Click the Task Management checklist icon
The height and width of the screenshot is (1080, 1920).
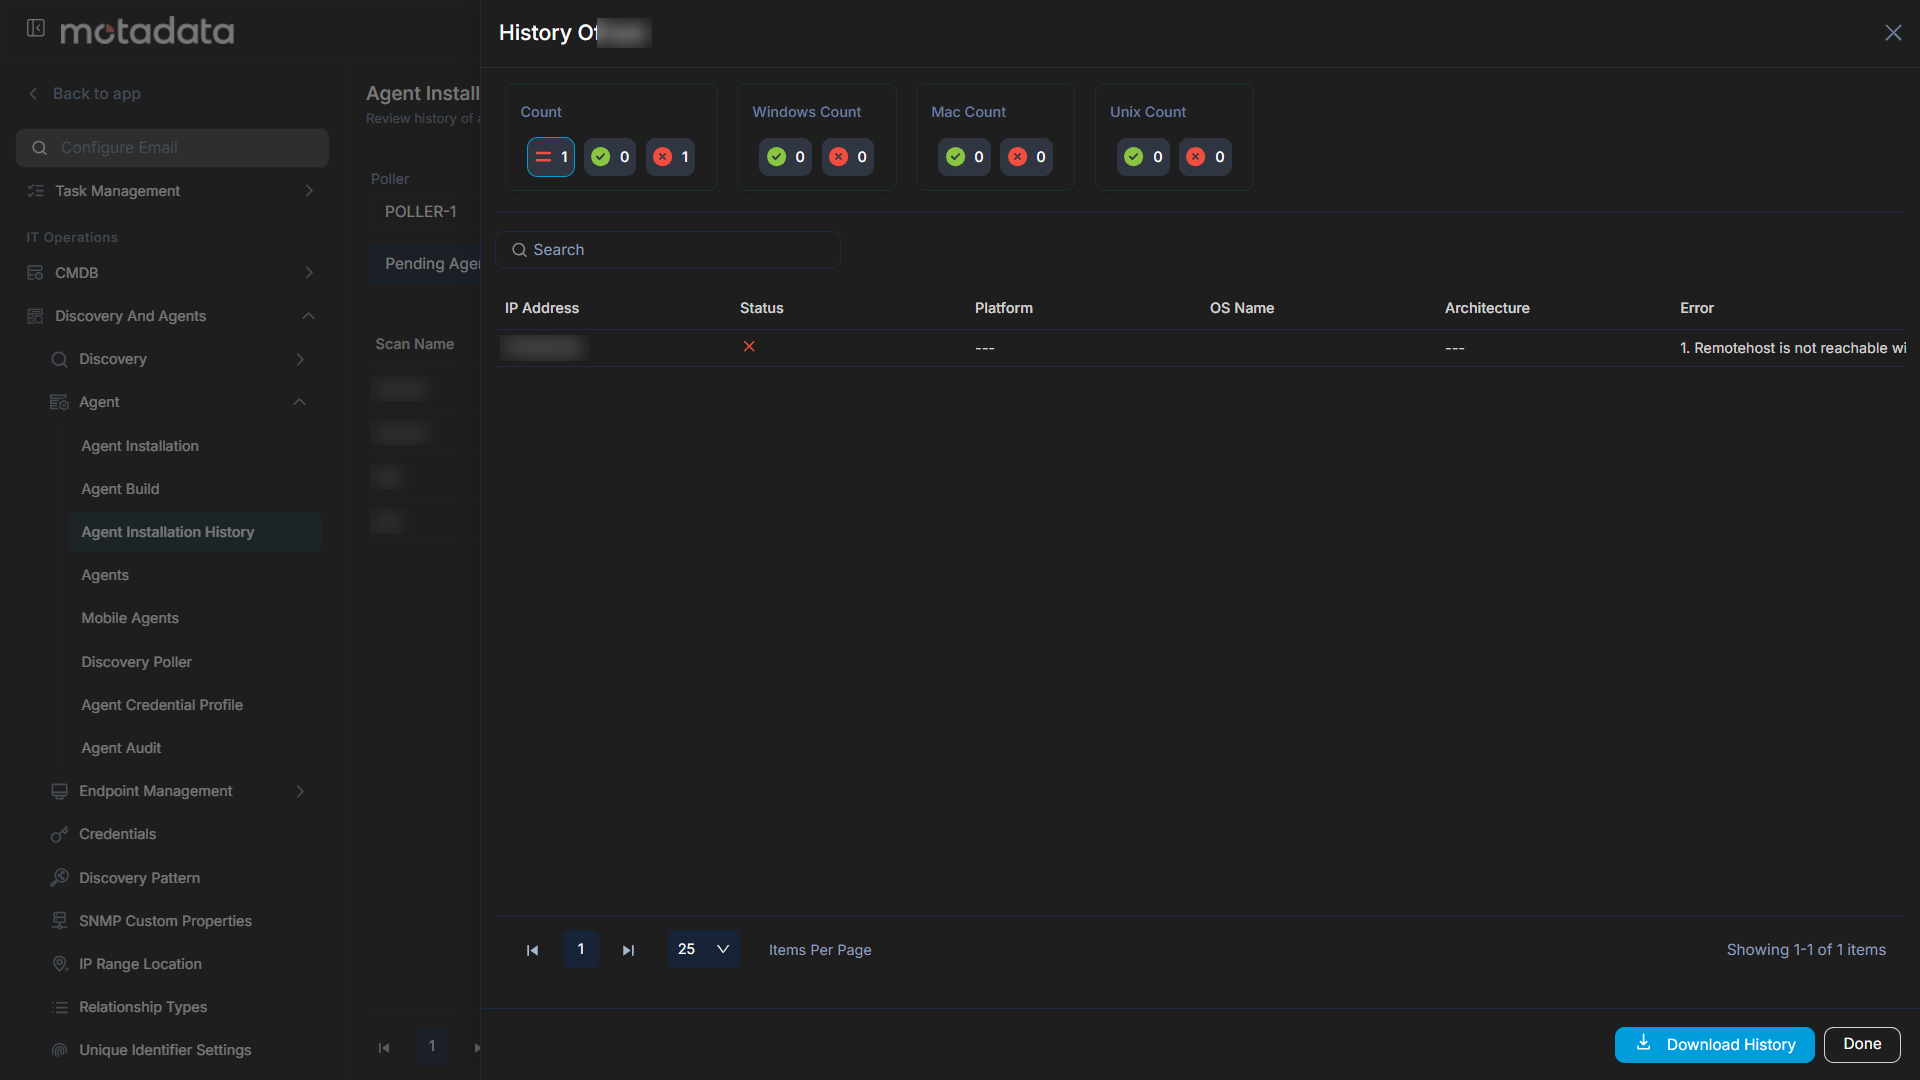(x=35, y=191)
